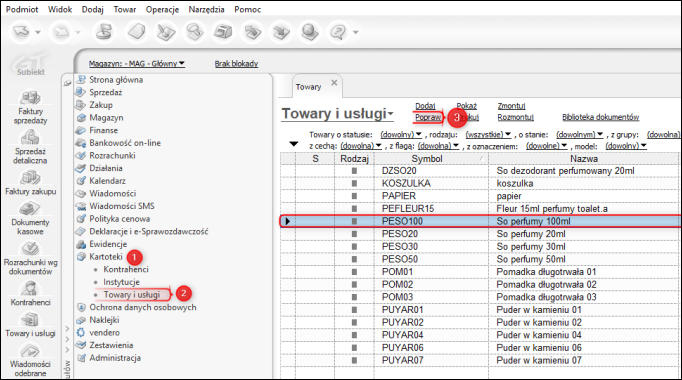The width and height of the screenshot is (682, 380).
Task: Open Biblioteka dokumentów link
Action: pyautogui.click(x=600, y=117)
